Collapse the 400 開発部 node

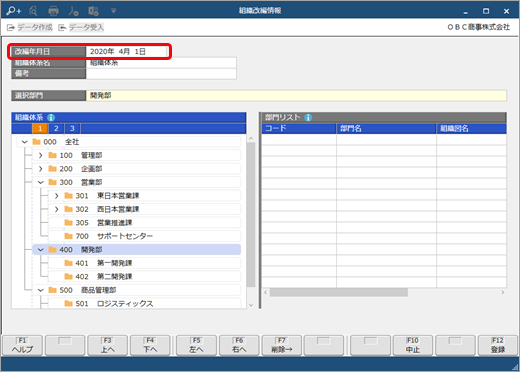(x=40, y=250)
